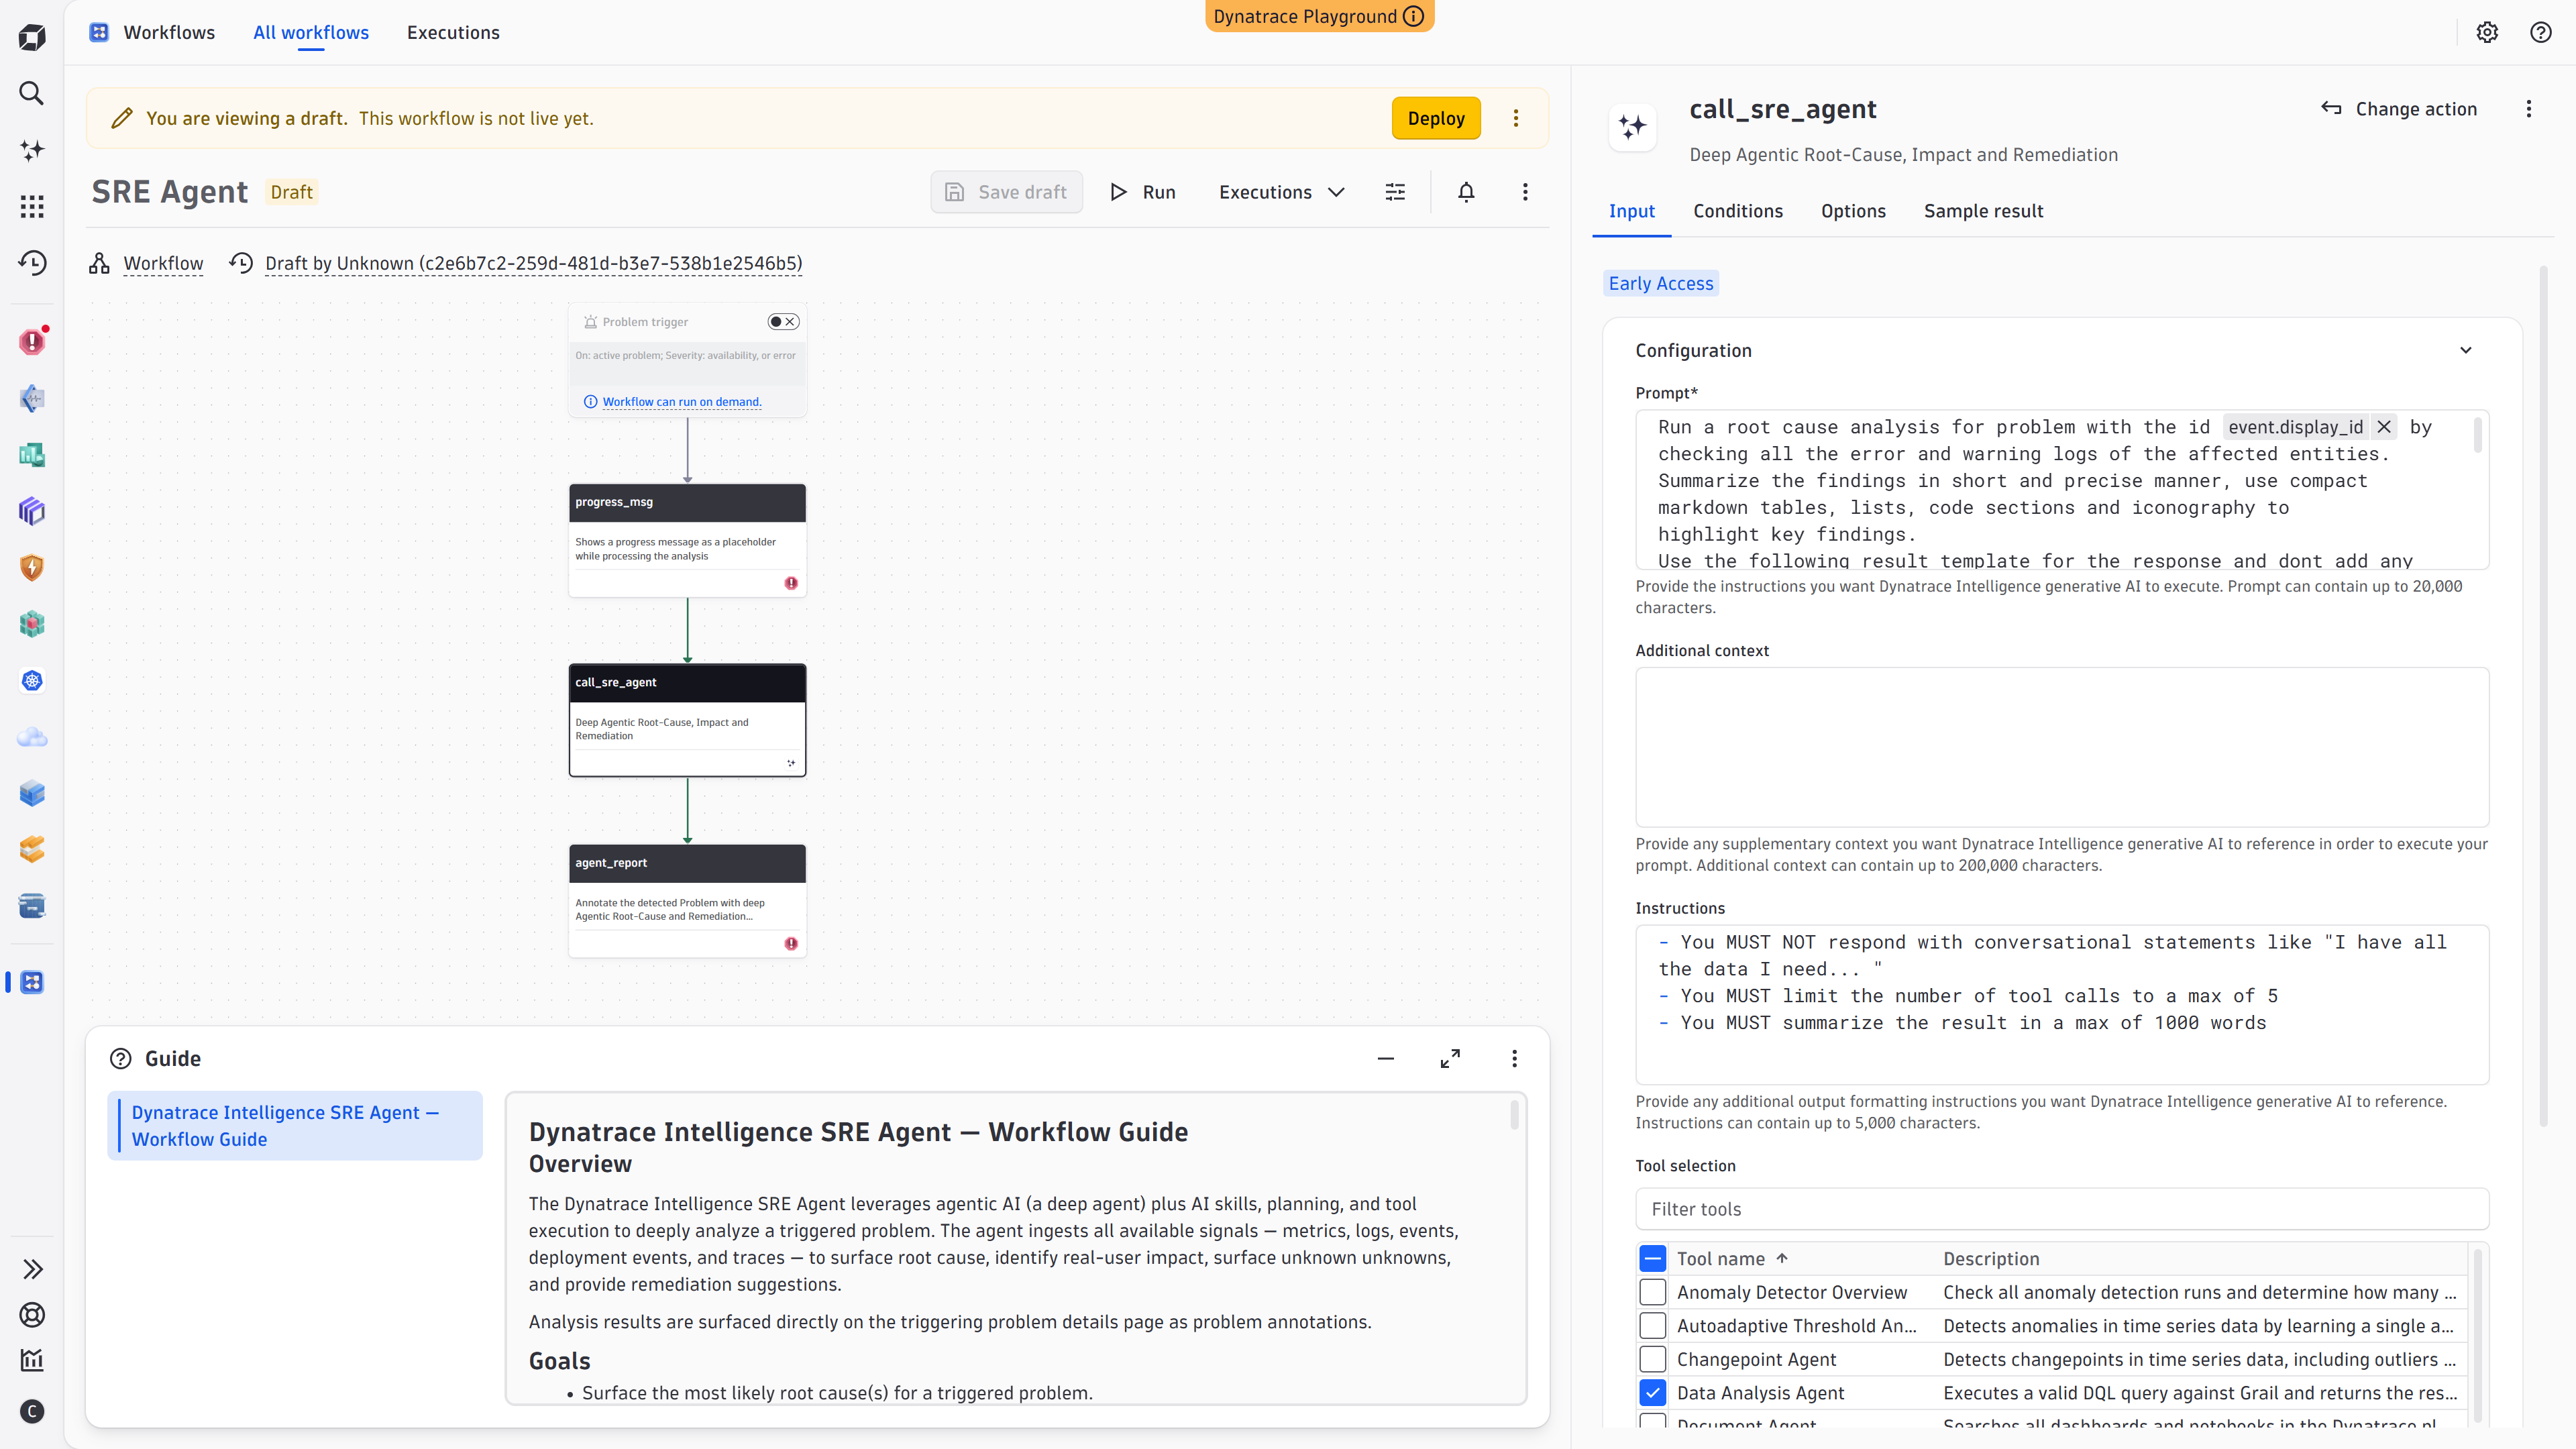This screenshot has height=1449, width=2576.
Task: Click the yellow Deploy button
Action: coord(1436,118)
